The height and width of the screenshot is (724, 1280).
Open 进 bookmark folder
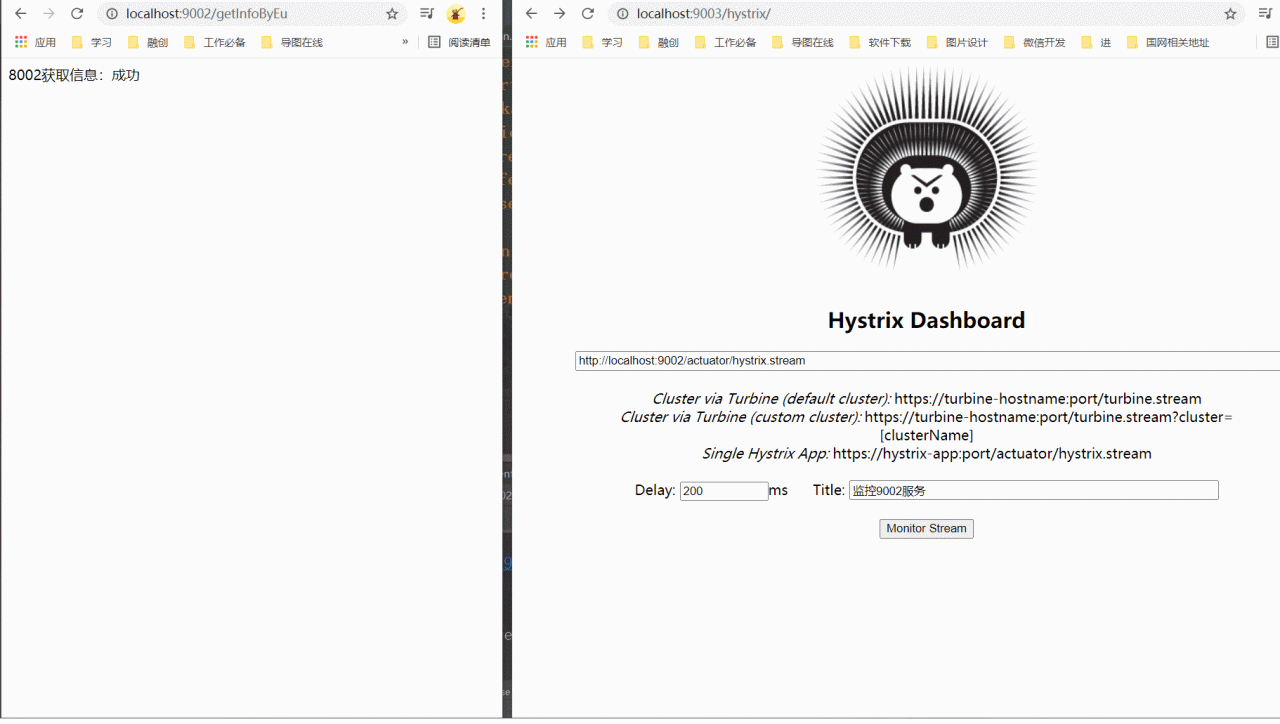pyautogui.click(x=1096, y=42)
